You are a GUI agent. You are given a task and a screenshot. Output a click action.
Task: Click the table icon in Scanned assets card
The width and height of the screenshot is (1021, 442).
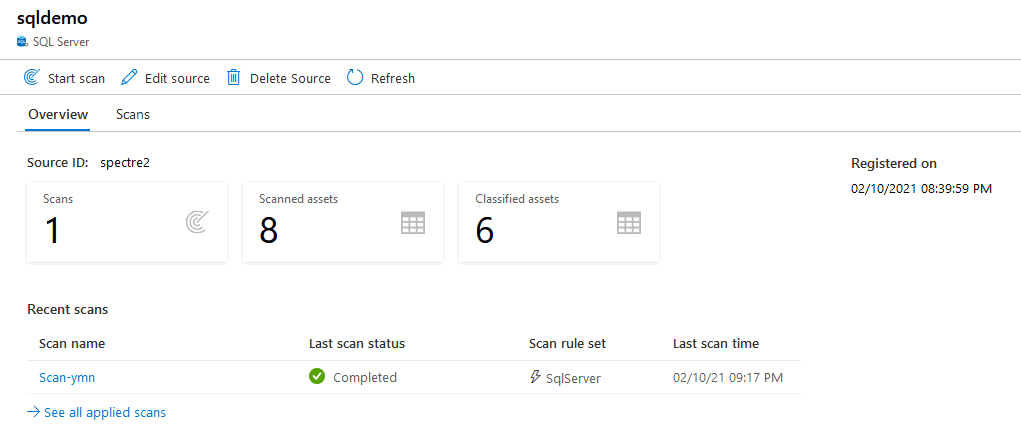point(412,223)
